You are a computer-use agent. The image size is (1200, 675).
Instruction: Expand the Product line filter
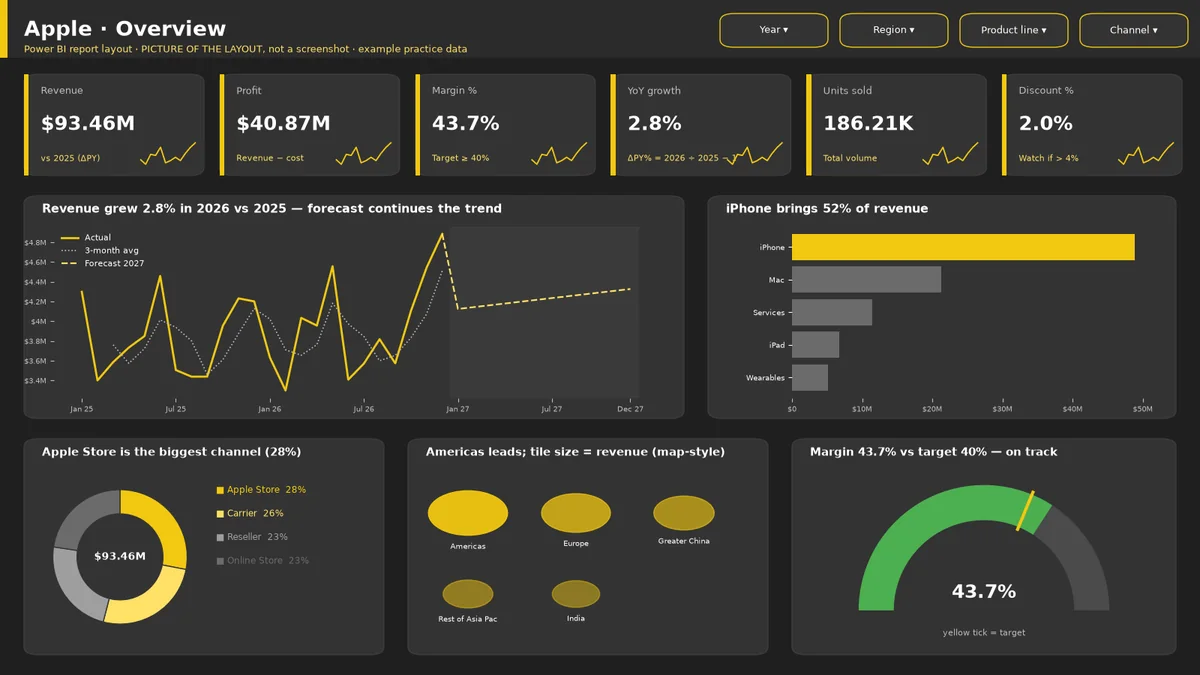(x=1014, y=30)
